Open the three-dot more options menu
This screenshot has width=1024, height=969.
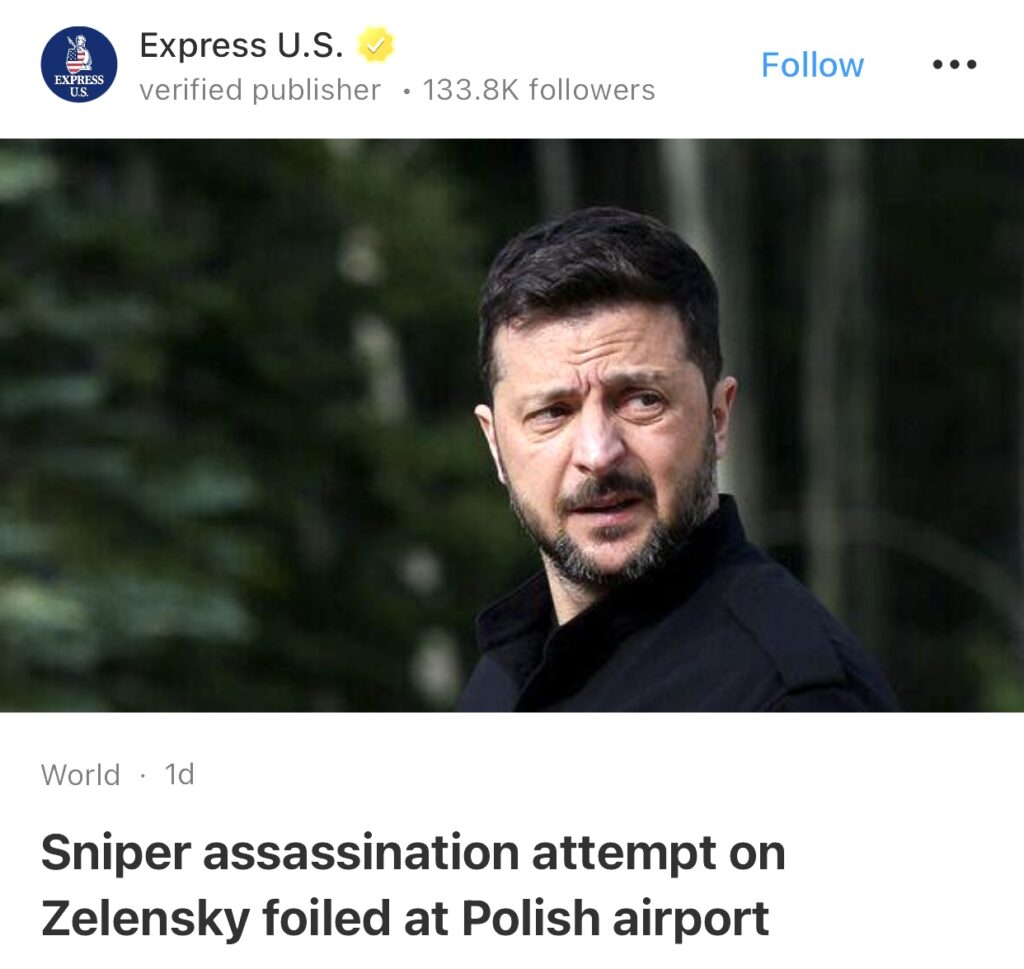coord(955,64)
